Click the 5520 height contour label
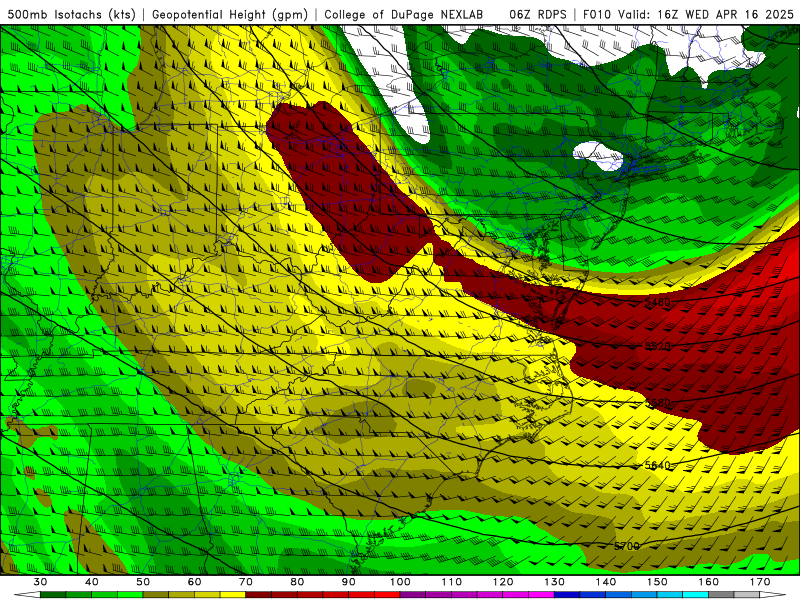Image resolution: width=800 pixels, height=600 pixels. (658, 346)
